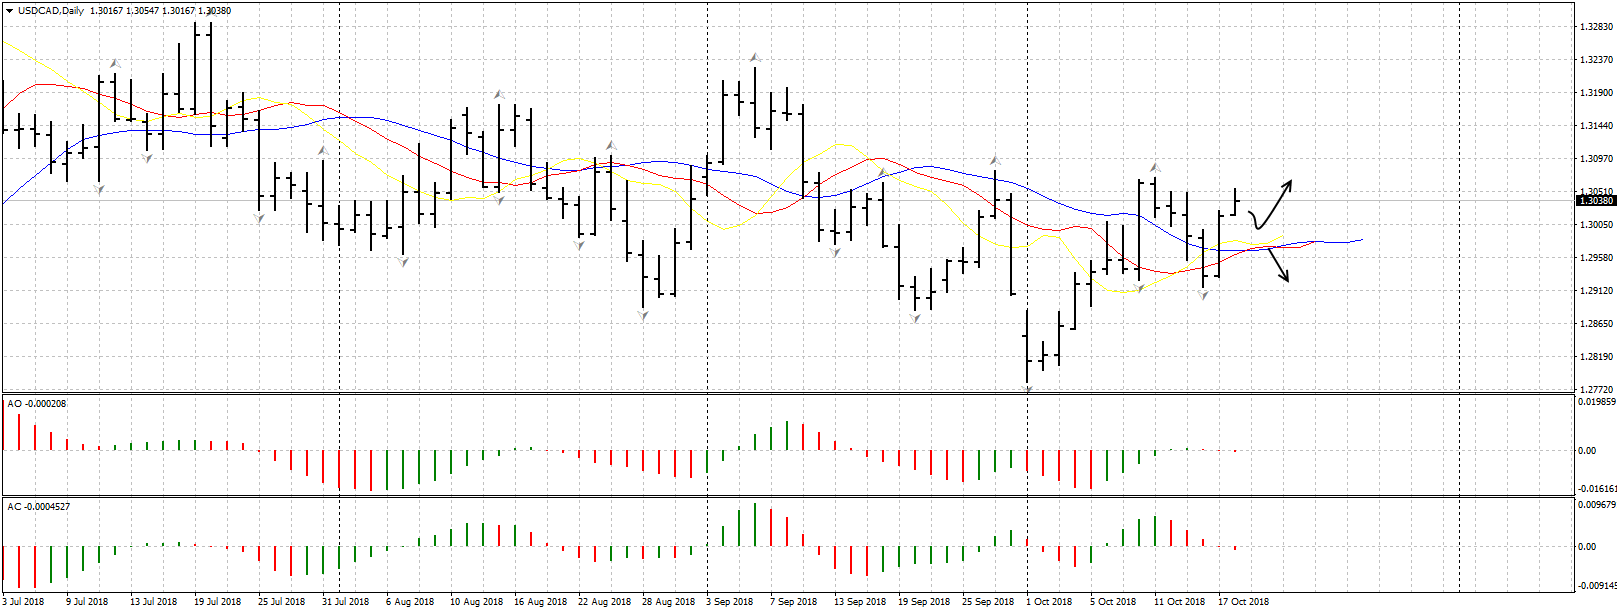This screenshot has height=613, width=1617.
Task: Select the fractal up marker above early September peak
Action: (x=755, y=58)
